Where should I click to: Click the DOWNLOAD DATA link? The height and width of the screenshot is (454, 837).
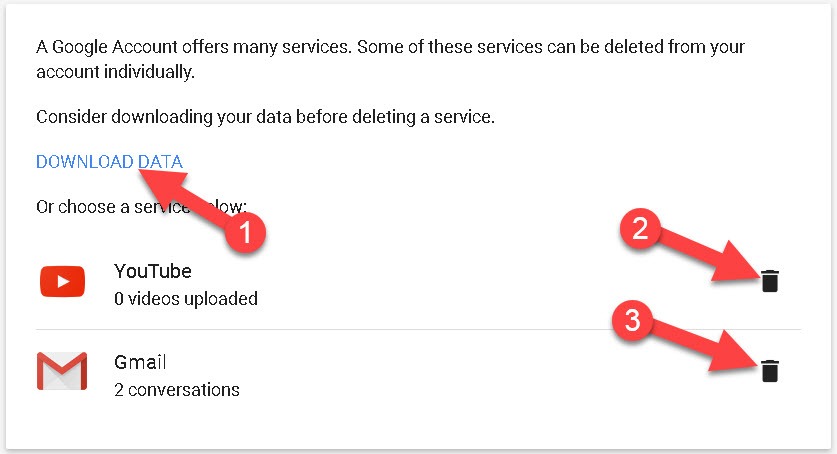(109, 162)
